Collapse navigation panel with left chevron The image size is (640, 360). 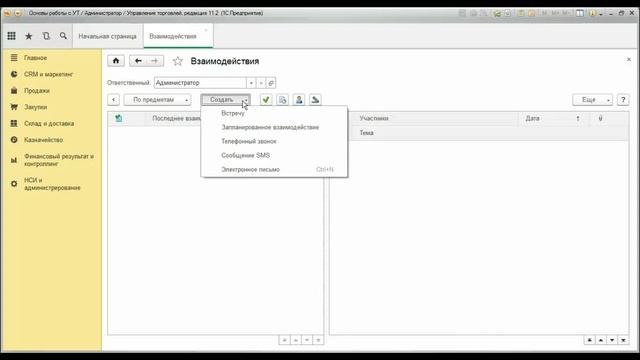point(113,100)
